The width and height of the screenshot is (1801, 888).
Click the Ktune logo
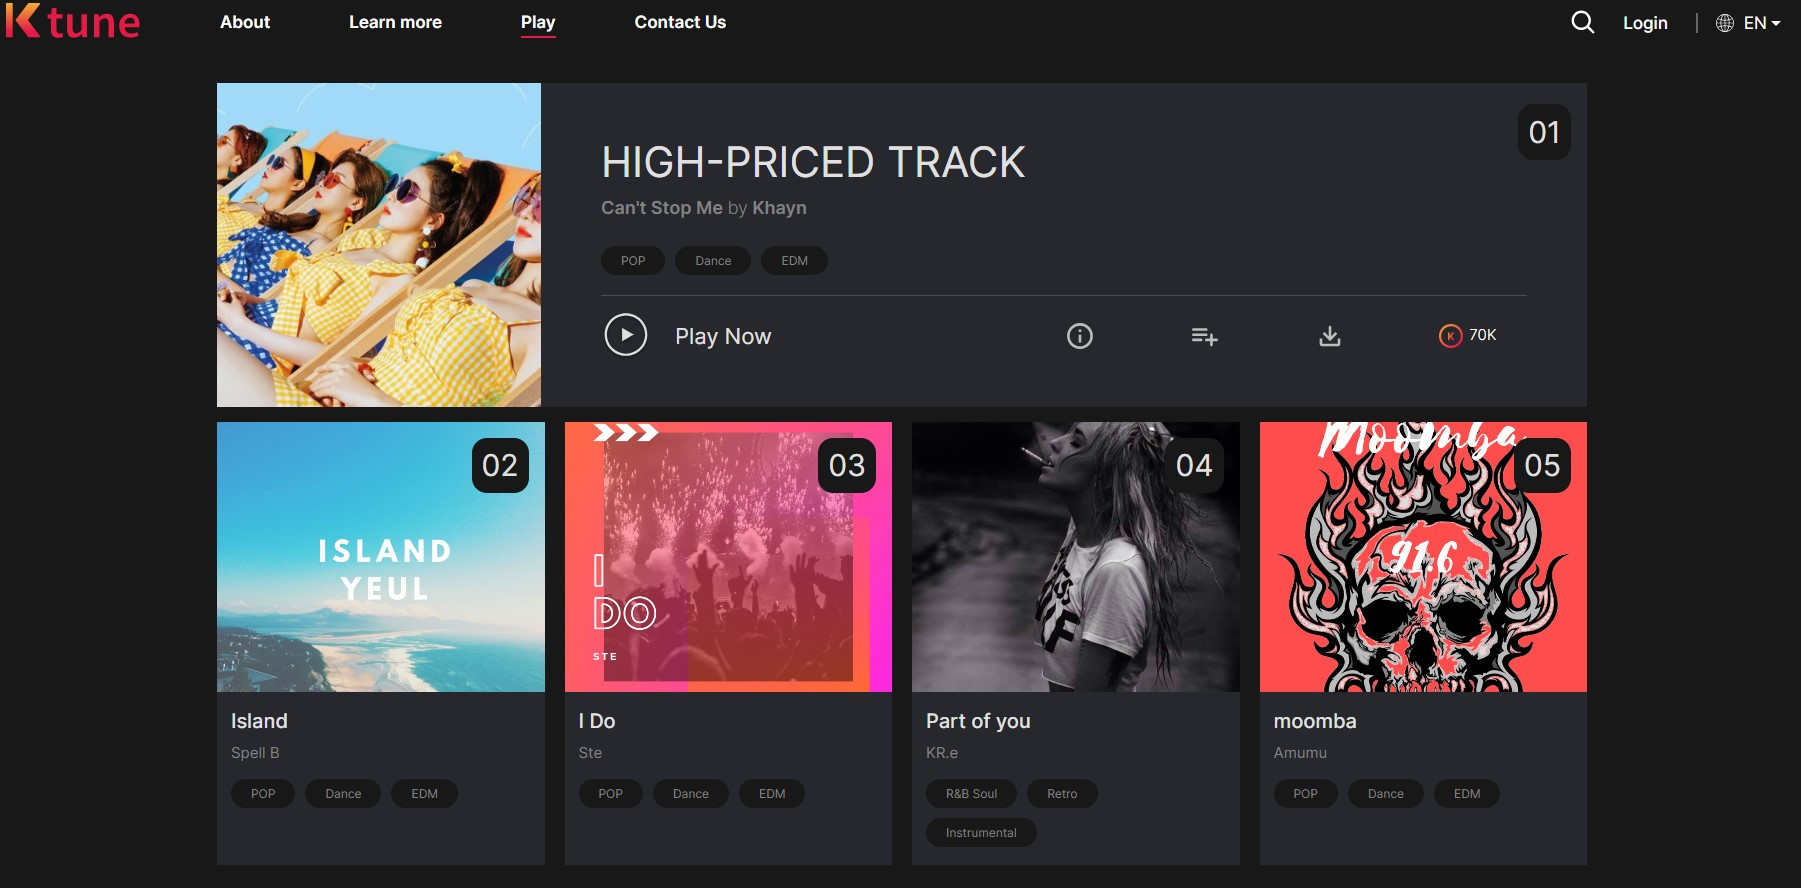[72, 21]
